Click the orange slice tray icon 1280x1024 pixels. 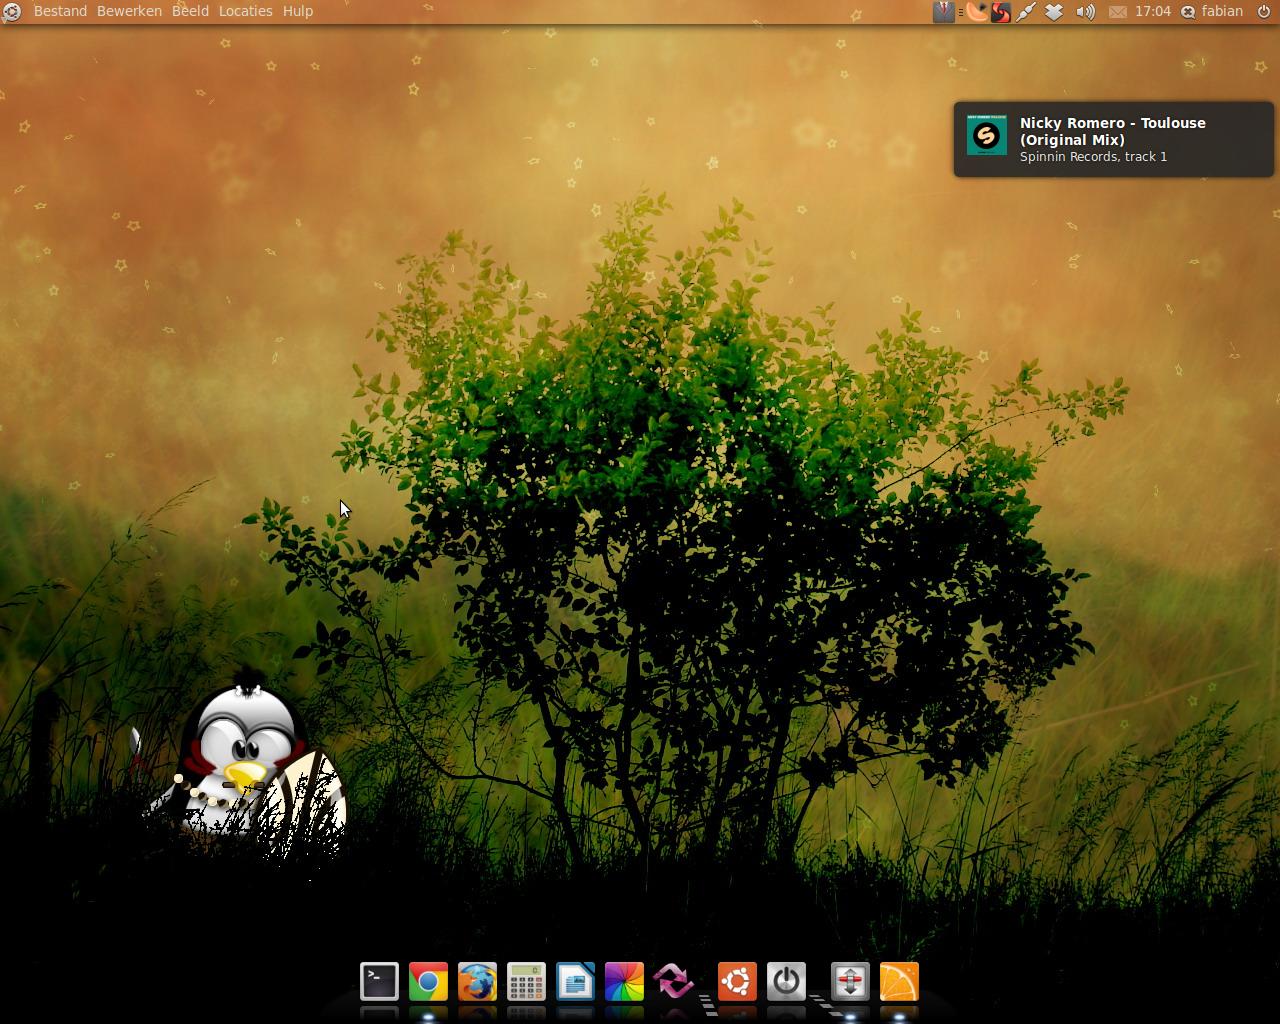click(x=976, y=11)
